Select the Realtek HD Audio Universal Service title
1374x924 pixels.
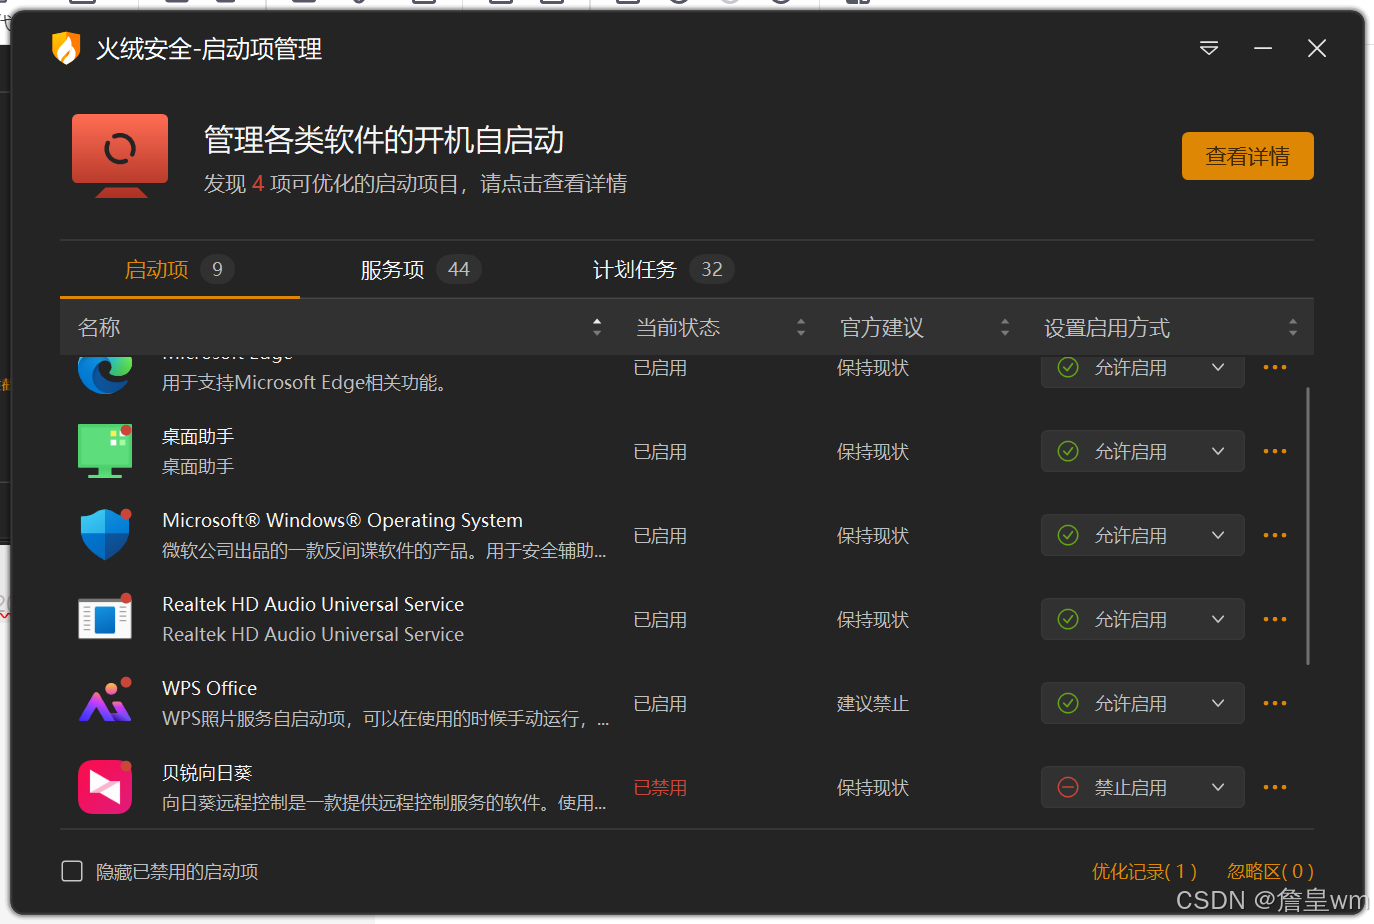pyautogui.click(x=313, y=604)
